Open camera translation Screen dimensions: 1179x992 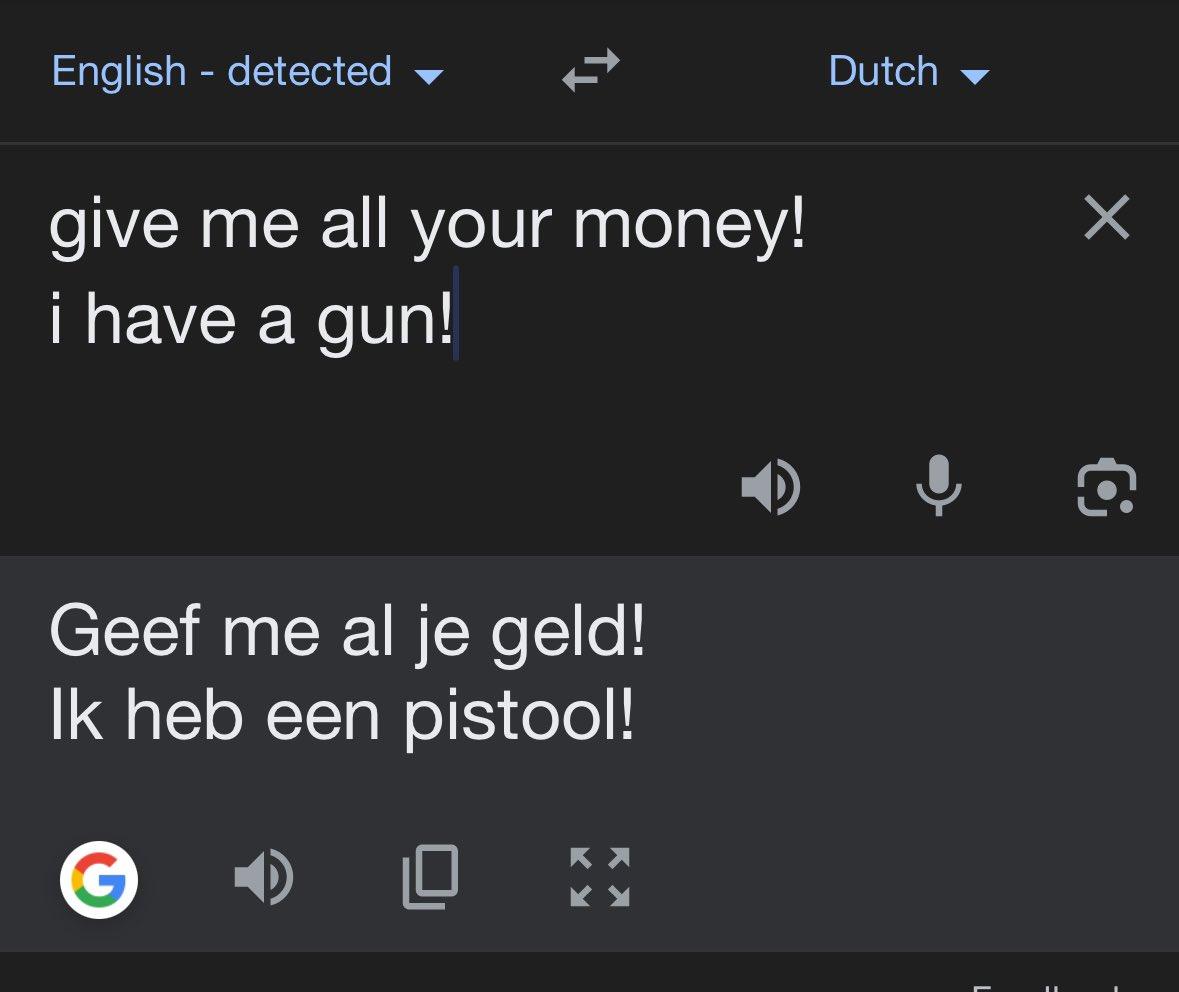pos(1106,488)
